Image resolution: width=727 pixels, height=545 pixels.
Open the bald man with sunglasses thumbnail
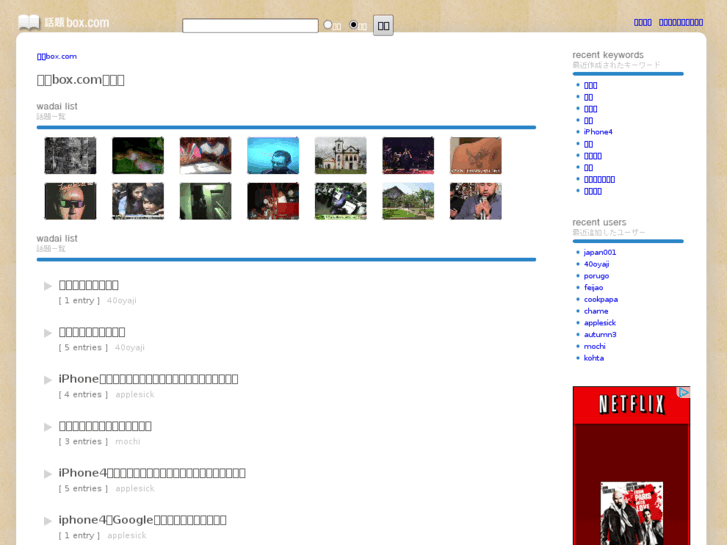pyautogui.click(x=70, y=201)
